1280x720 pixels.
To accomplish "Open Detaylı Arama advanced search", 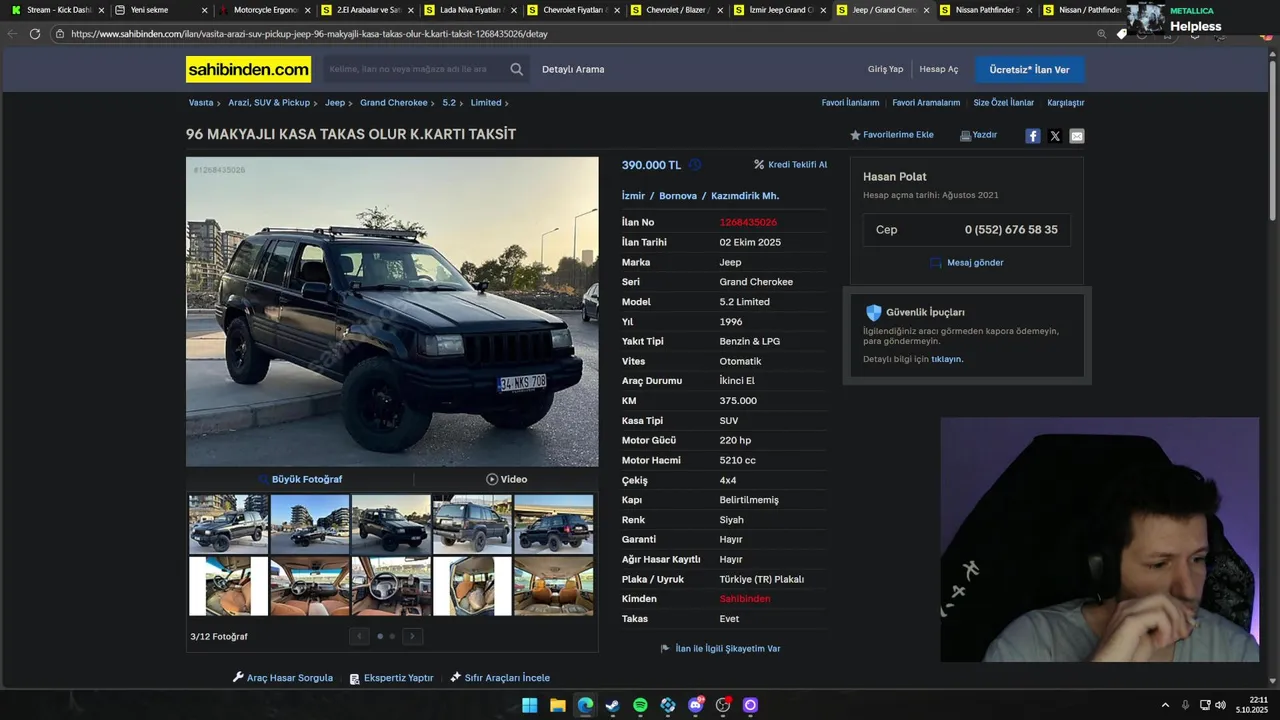I will tap(573, 69).
